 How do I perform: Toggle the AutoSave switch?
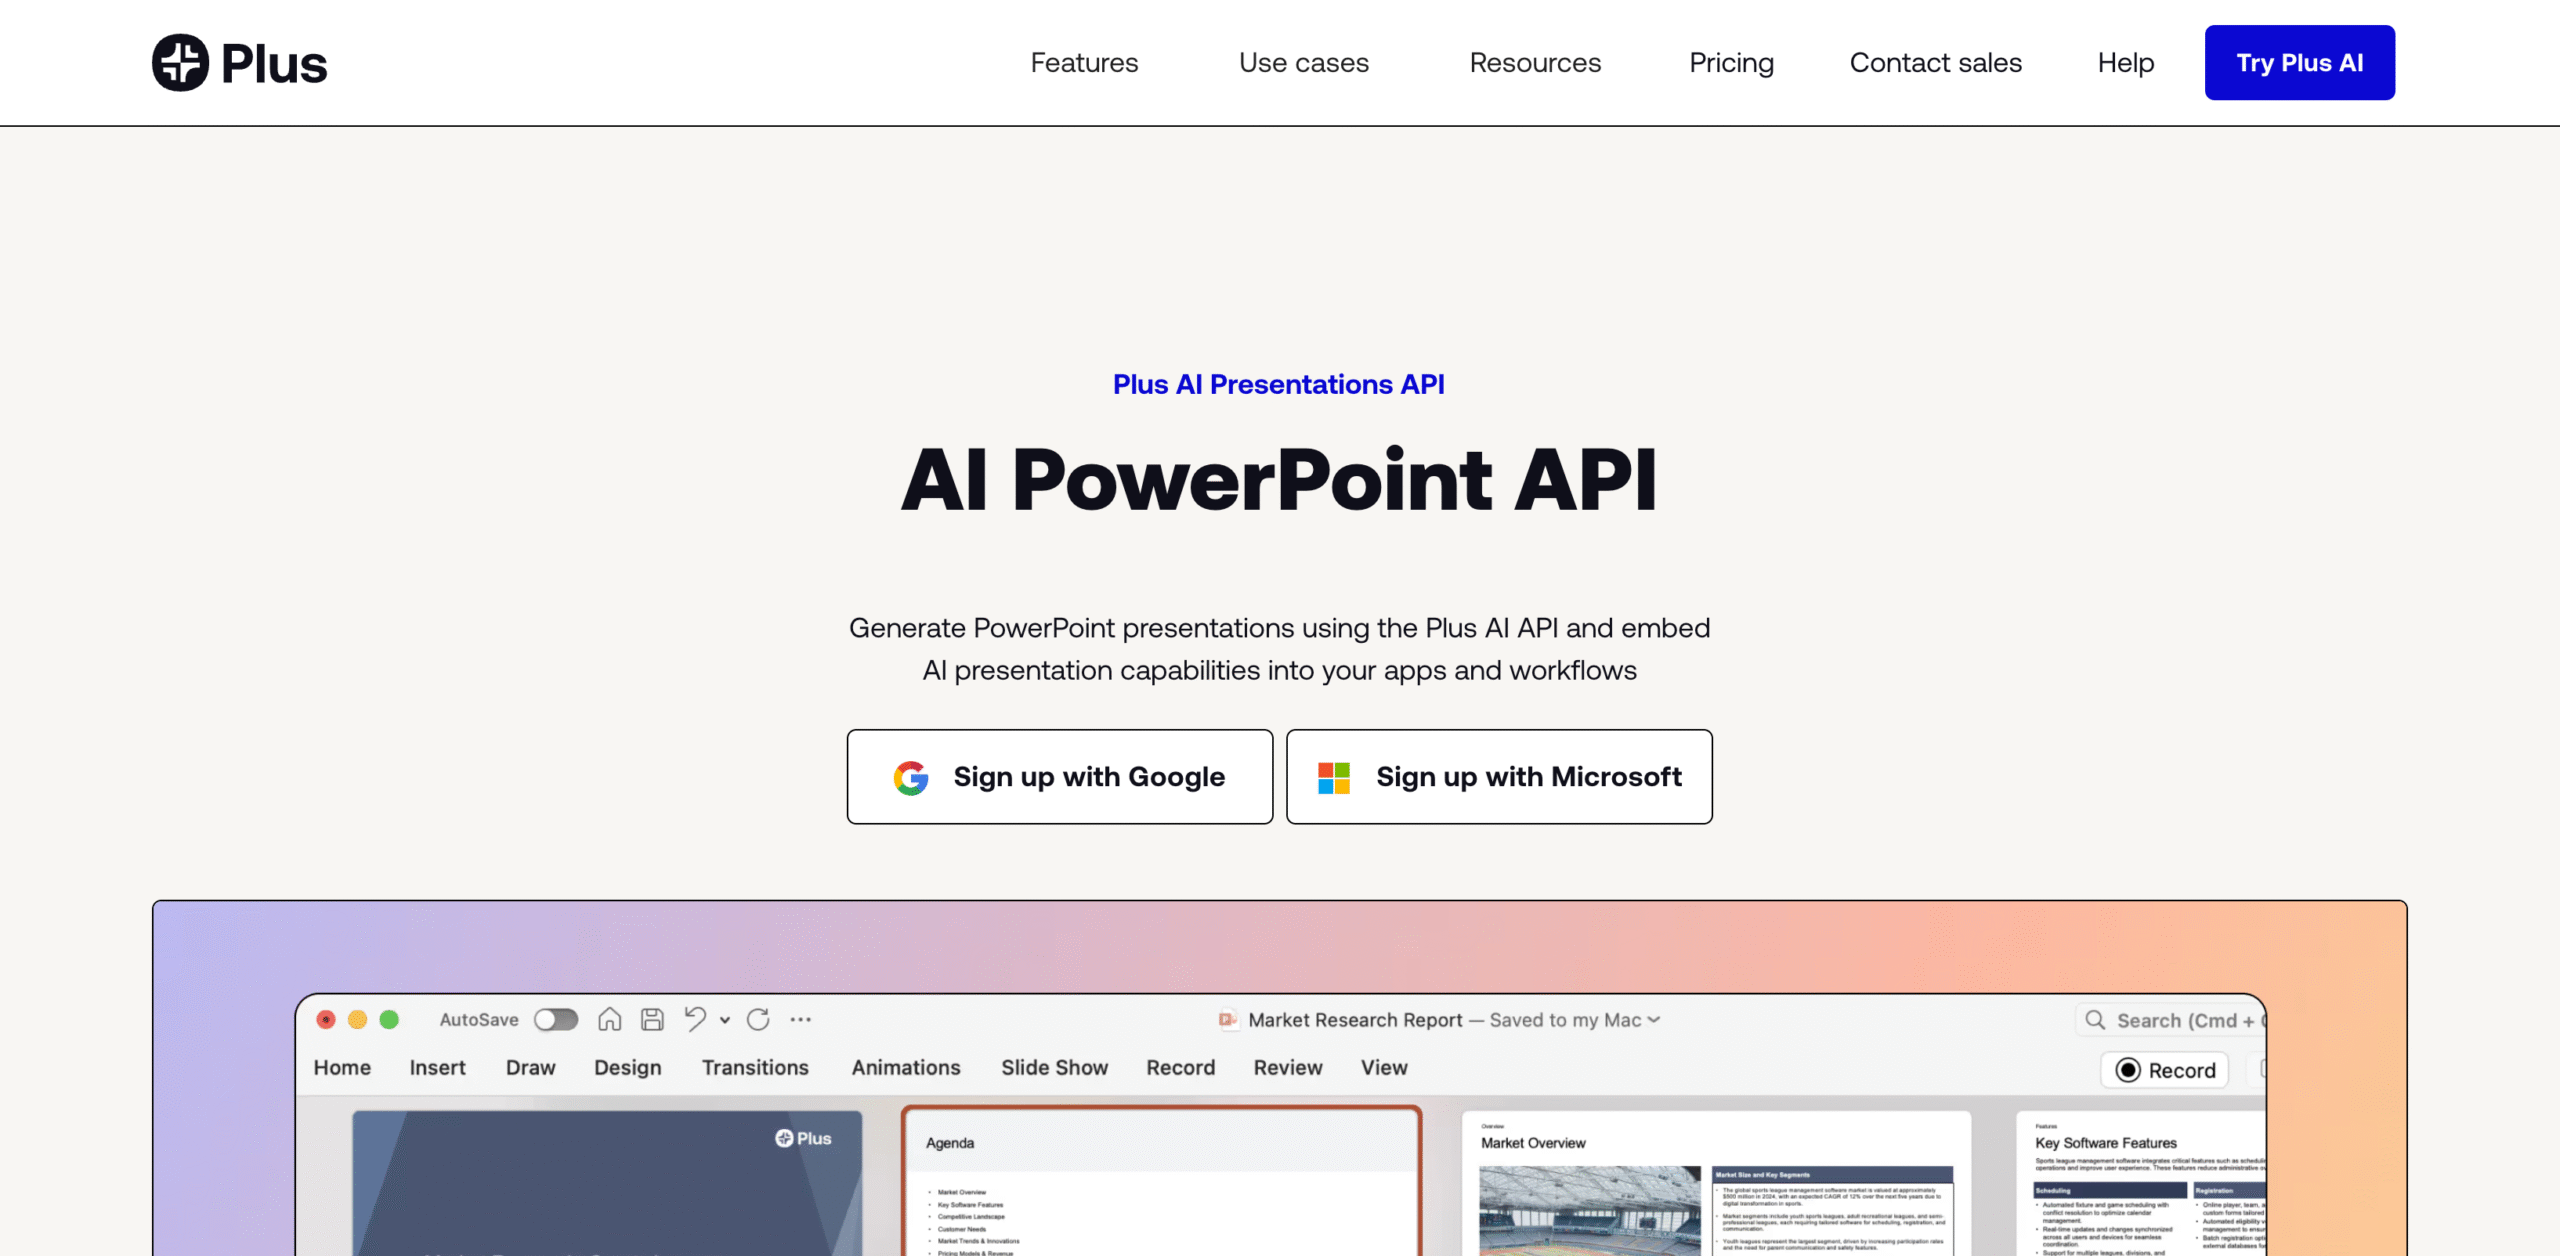pos(556,1019)
